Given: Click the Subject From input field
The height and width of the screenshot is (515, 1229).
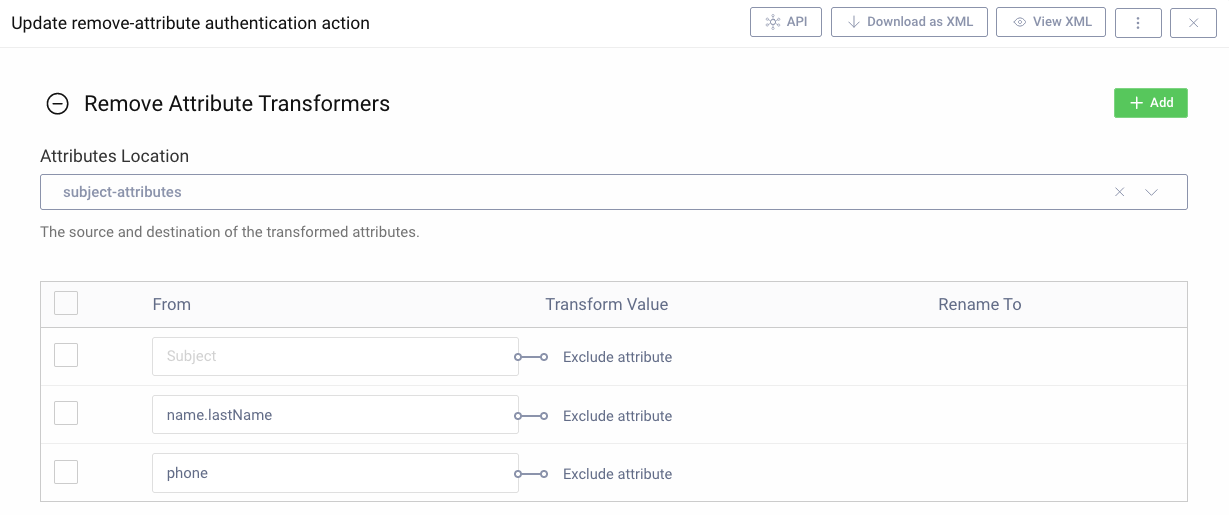Looking at the screenshot, I should 334,356.
